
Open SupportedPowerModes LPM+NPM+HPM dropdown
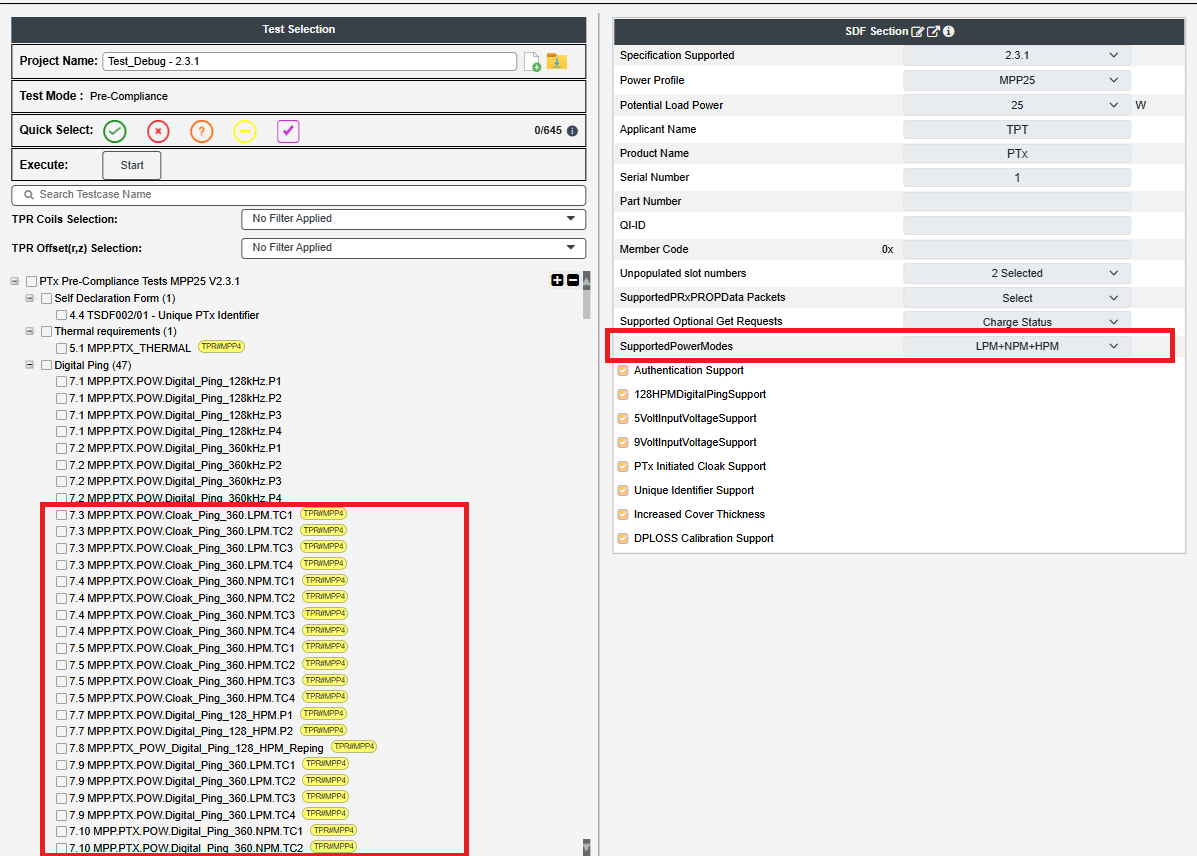[x=1016, y=346]
